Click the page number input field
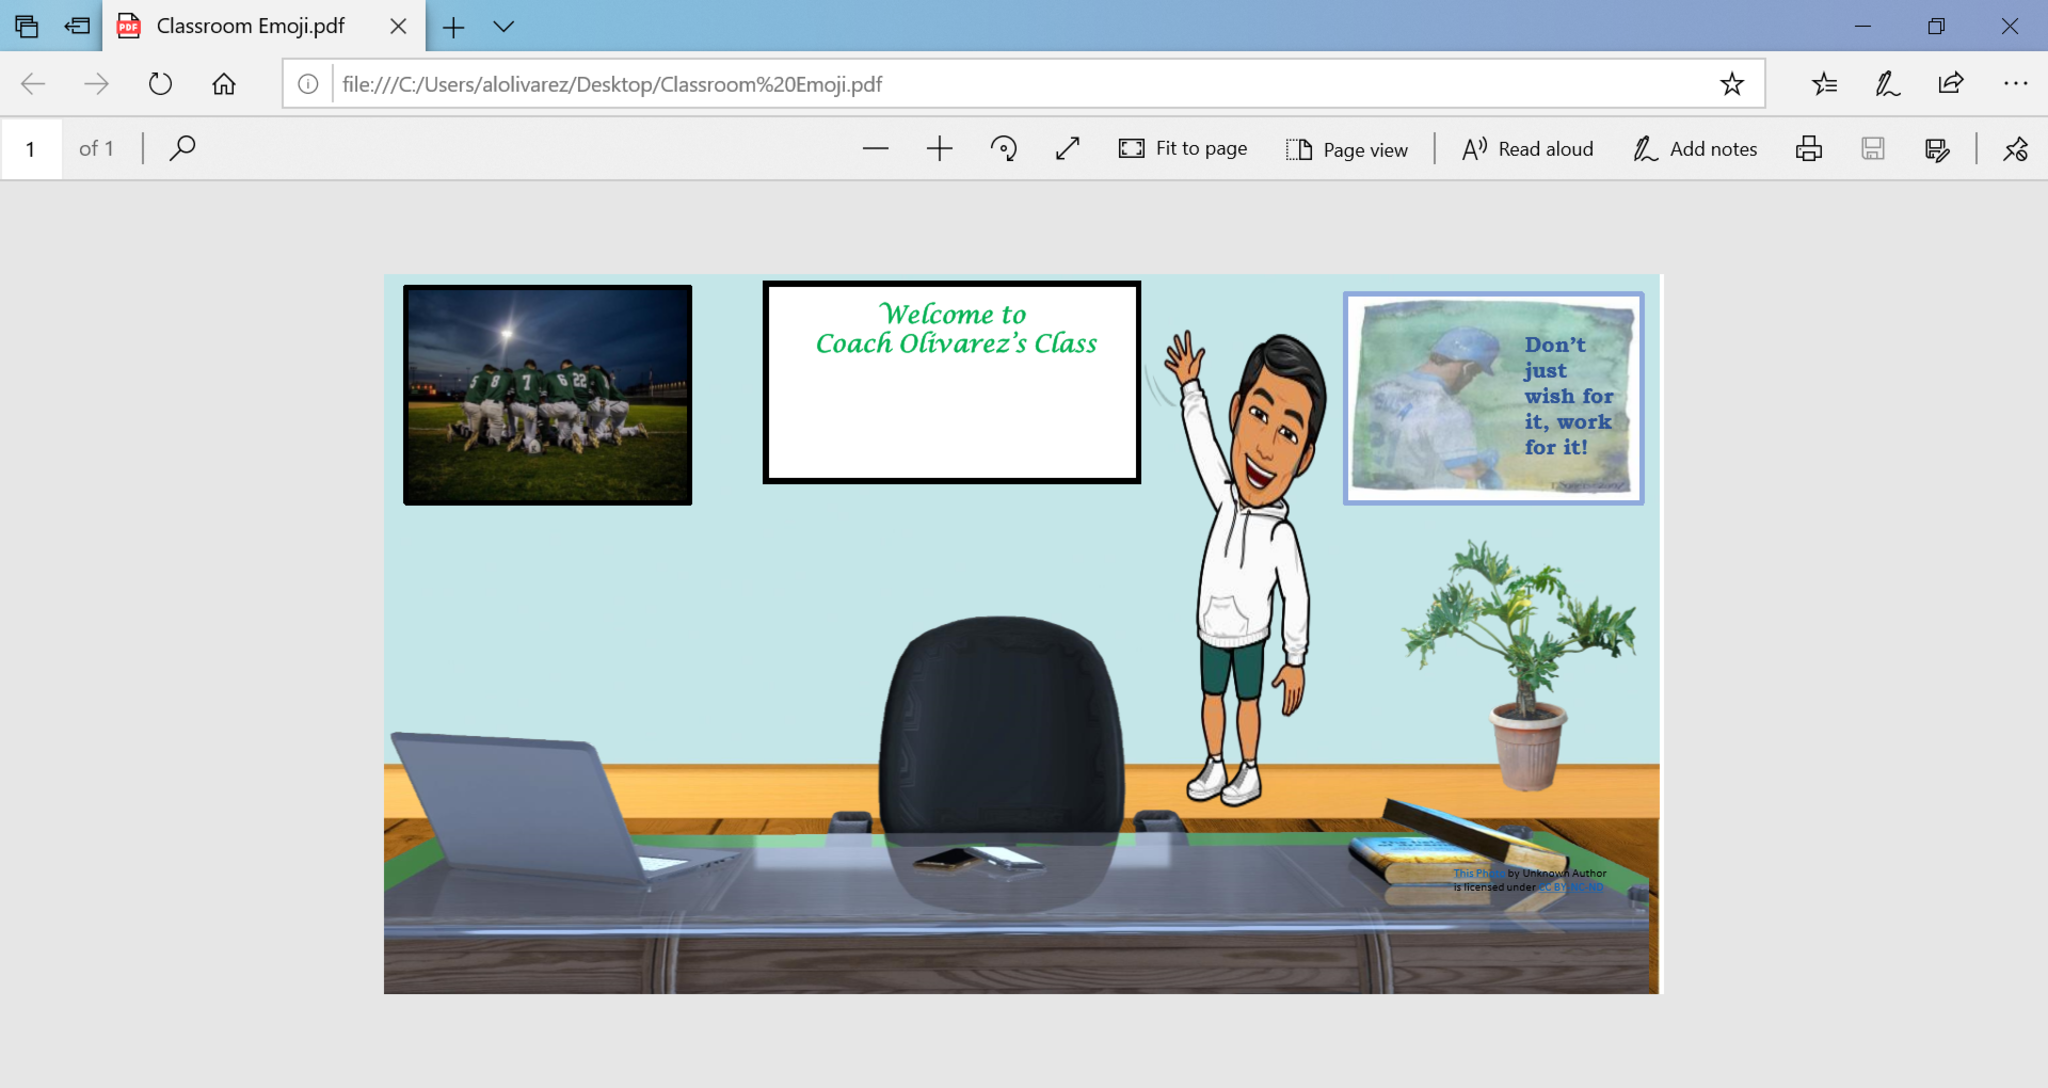Viewport: 2048px width, 1088px height. point(31,149)
